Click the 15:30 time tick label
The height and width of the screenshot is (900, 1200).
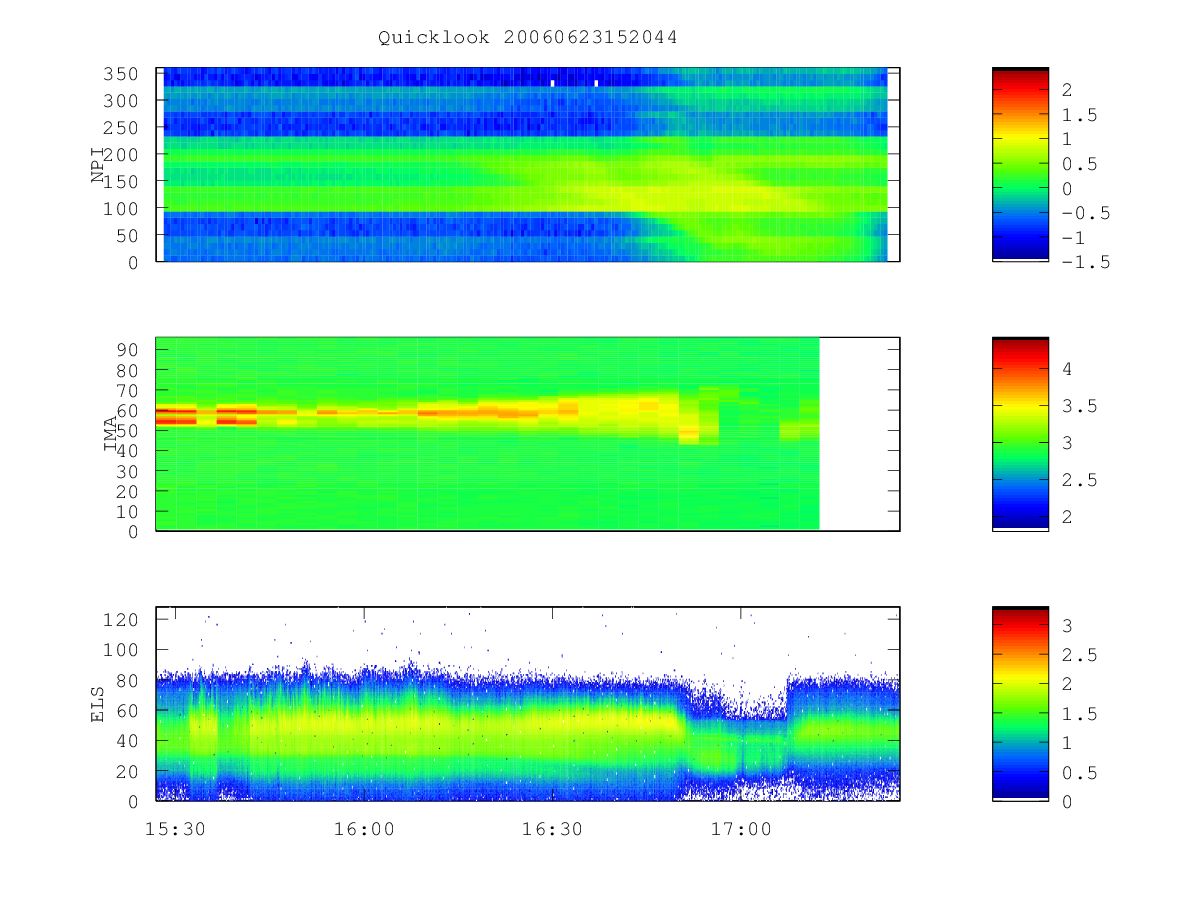click(x=176, y=829)
